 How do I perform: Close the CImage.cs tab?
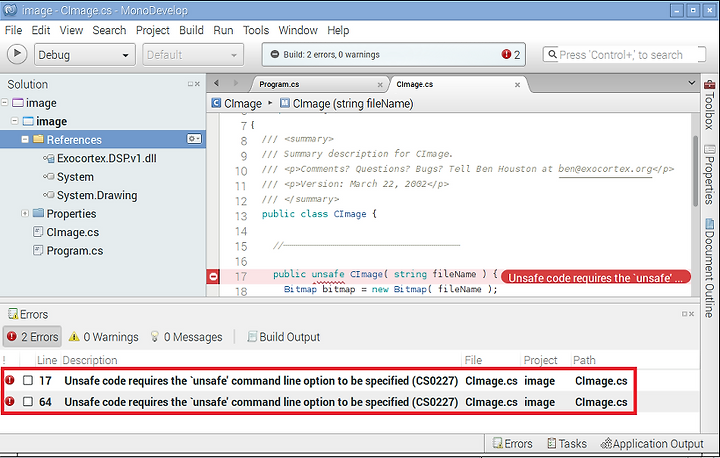tap(517, 85)
